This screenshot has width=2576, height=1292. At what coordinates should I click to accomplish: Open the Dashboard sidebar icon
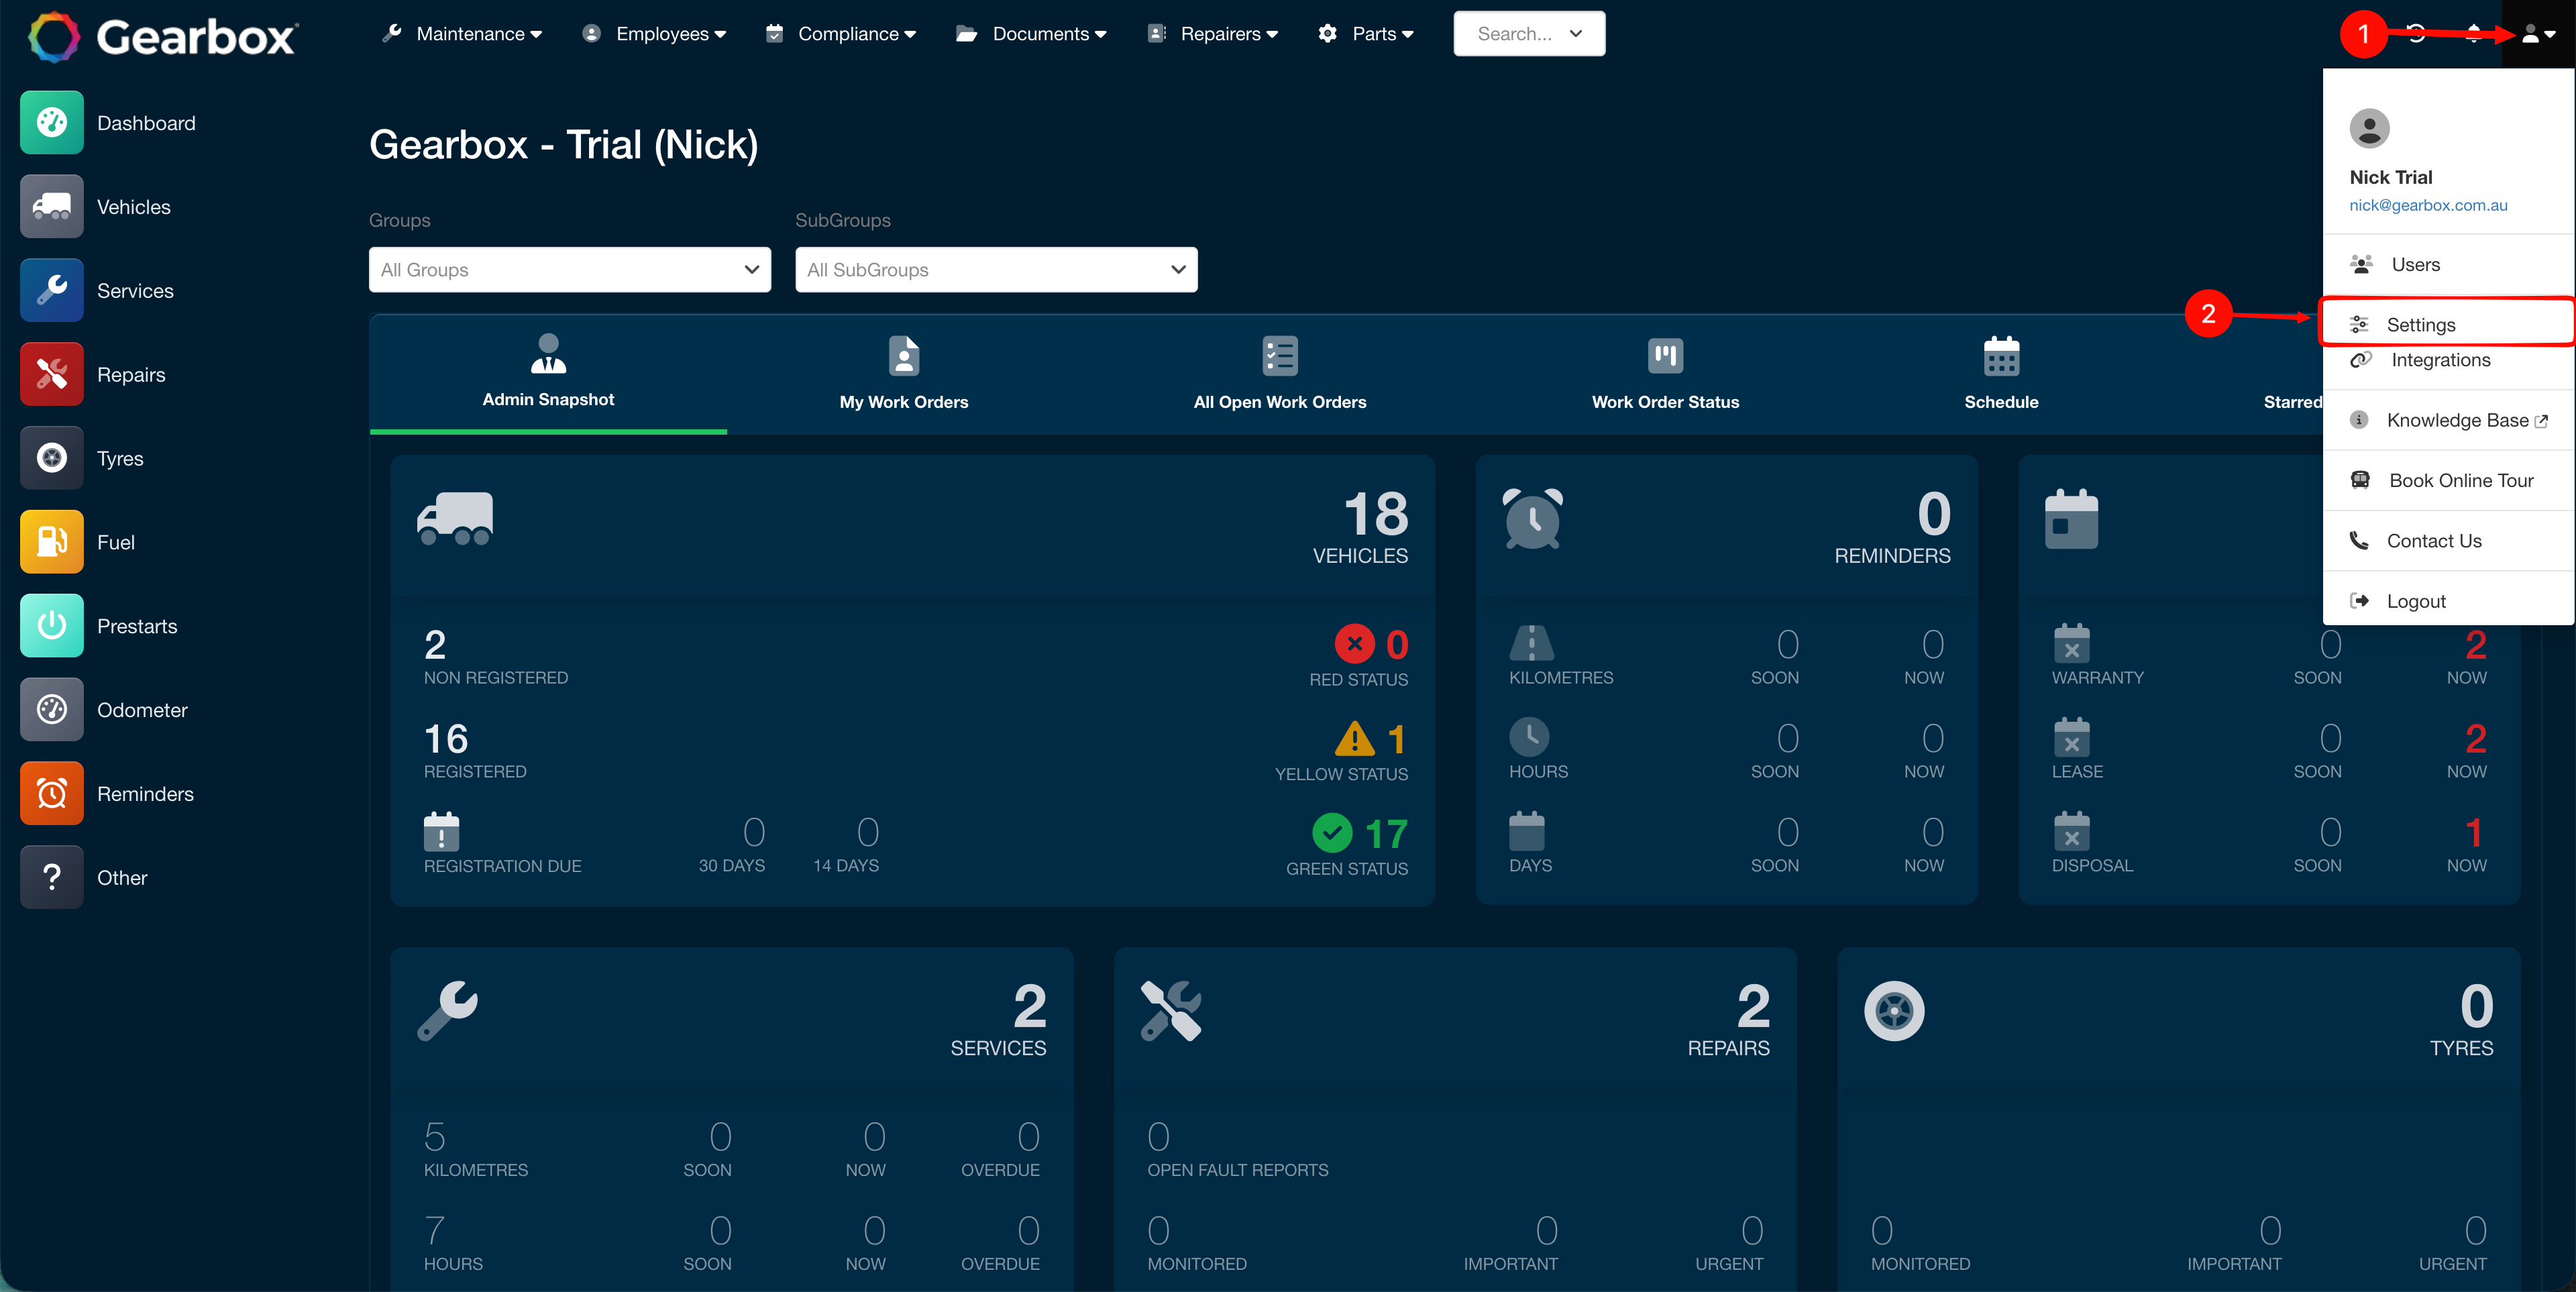pos(52,123)
